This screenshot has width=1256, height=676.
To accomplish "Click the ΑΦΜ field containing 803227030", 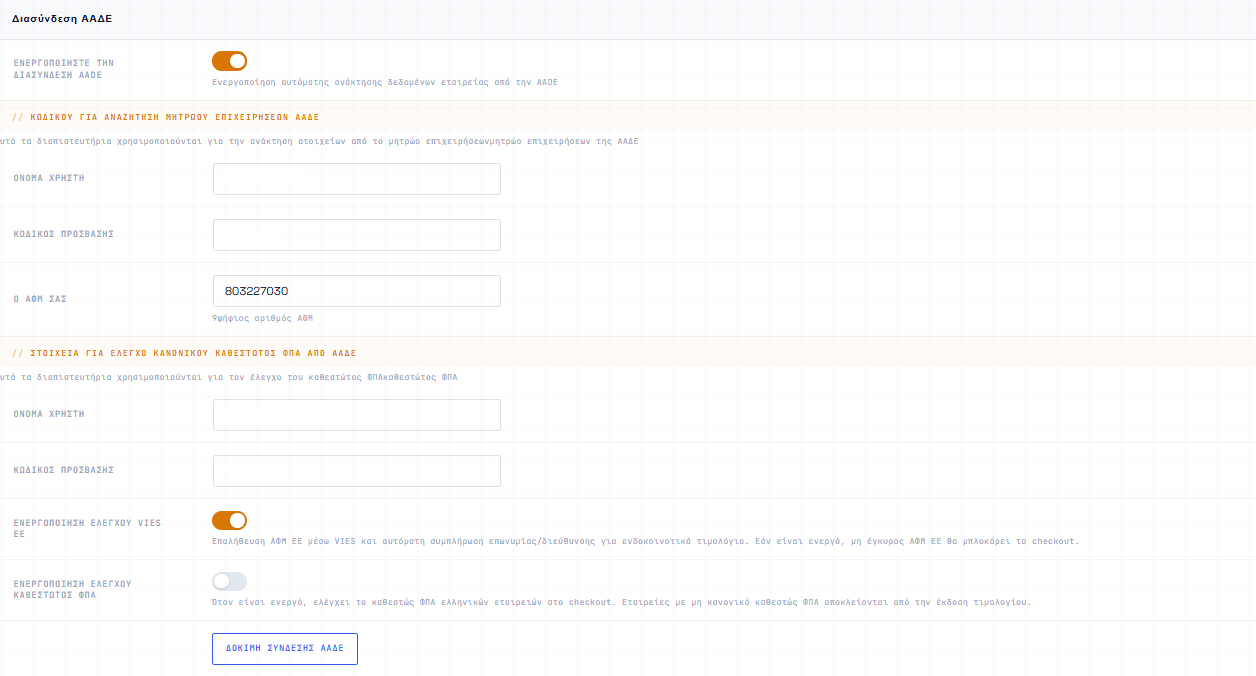I will [x=356, y=291].
